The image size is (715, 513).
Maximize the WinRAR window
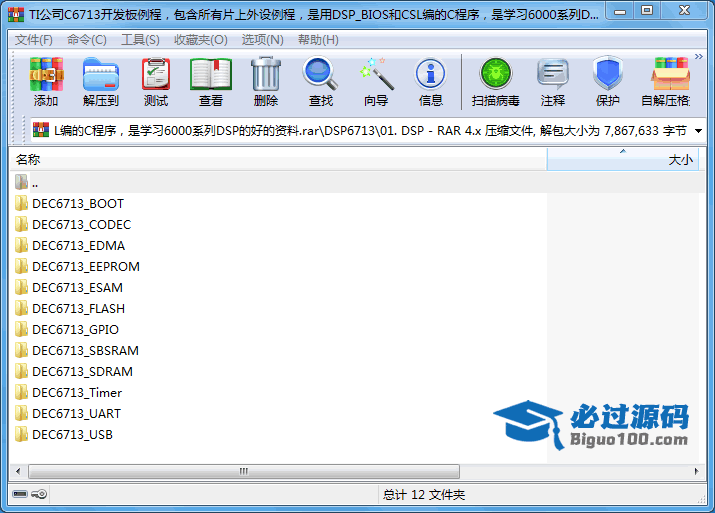tap(647, 11)
